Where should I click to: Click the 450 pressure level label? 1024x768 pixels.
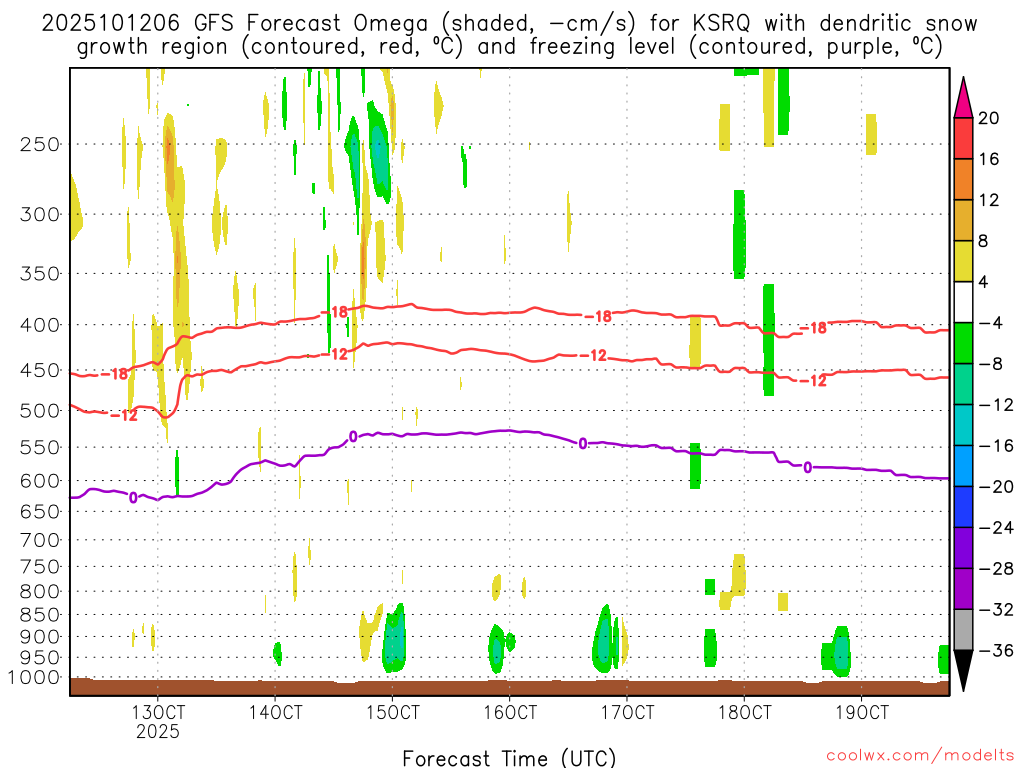(x=40, y=370)
